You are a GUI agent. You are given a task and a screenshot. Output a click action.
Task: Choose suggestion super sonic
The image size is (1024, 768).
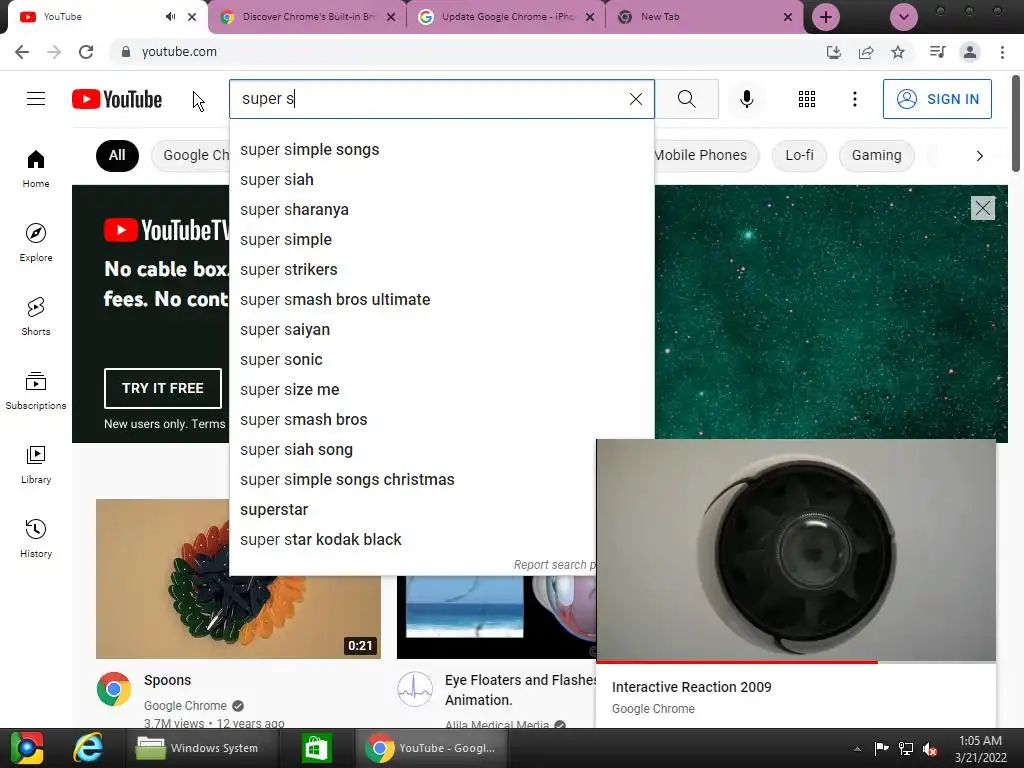click(441, 360)
